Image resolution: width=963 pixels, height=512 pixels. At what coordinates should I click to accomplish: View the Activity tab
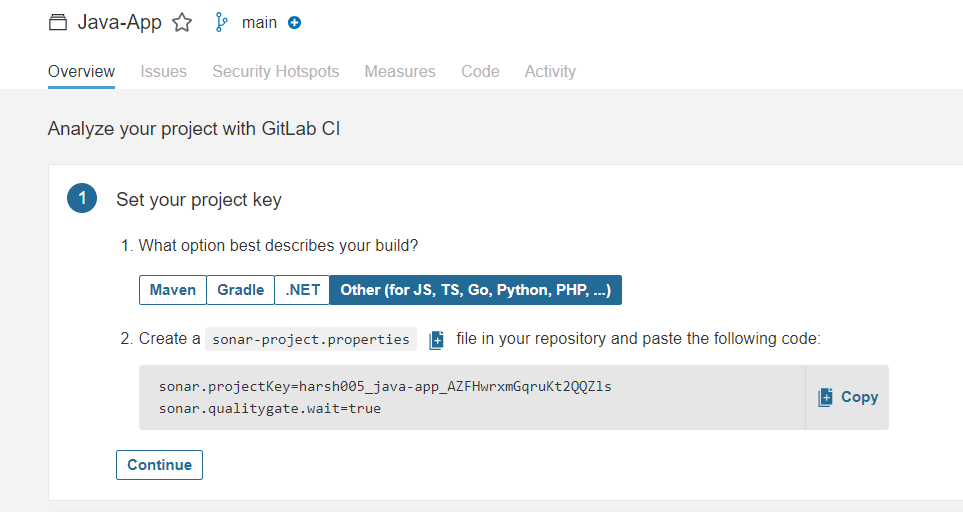coord(550,71)
